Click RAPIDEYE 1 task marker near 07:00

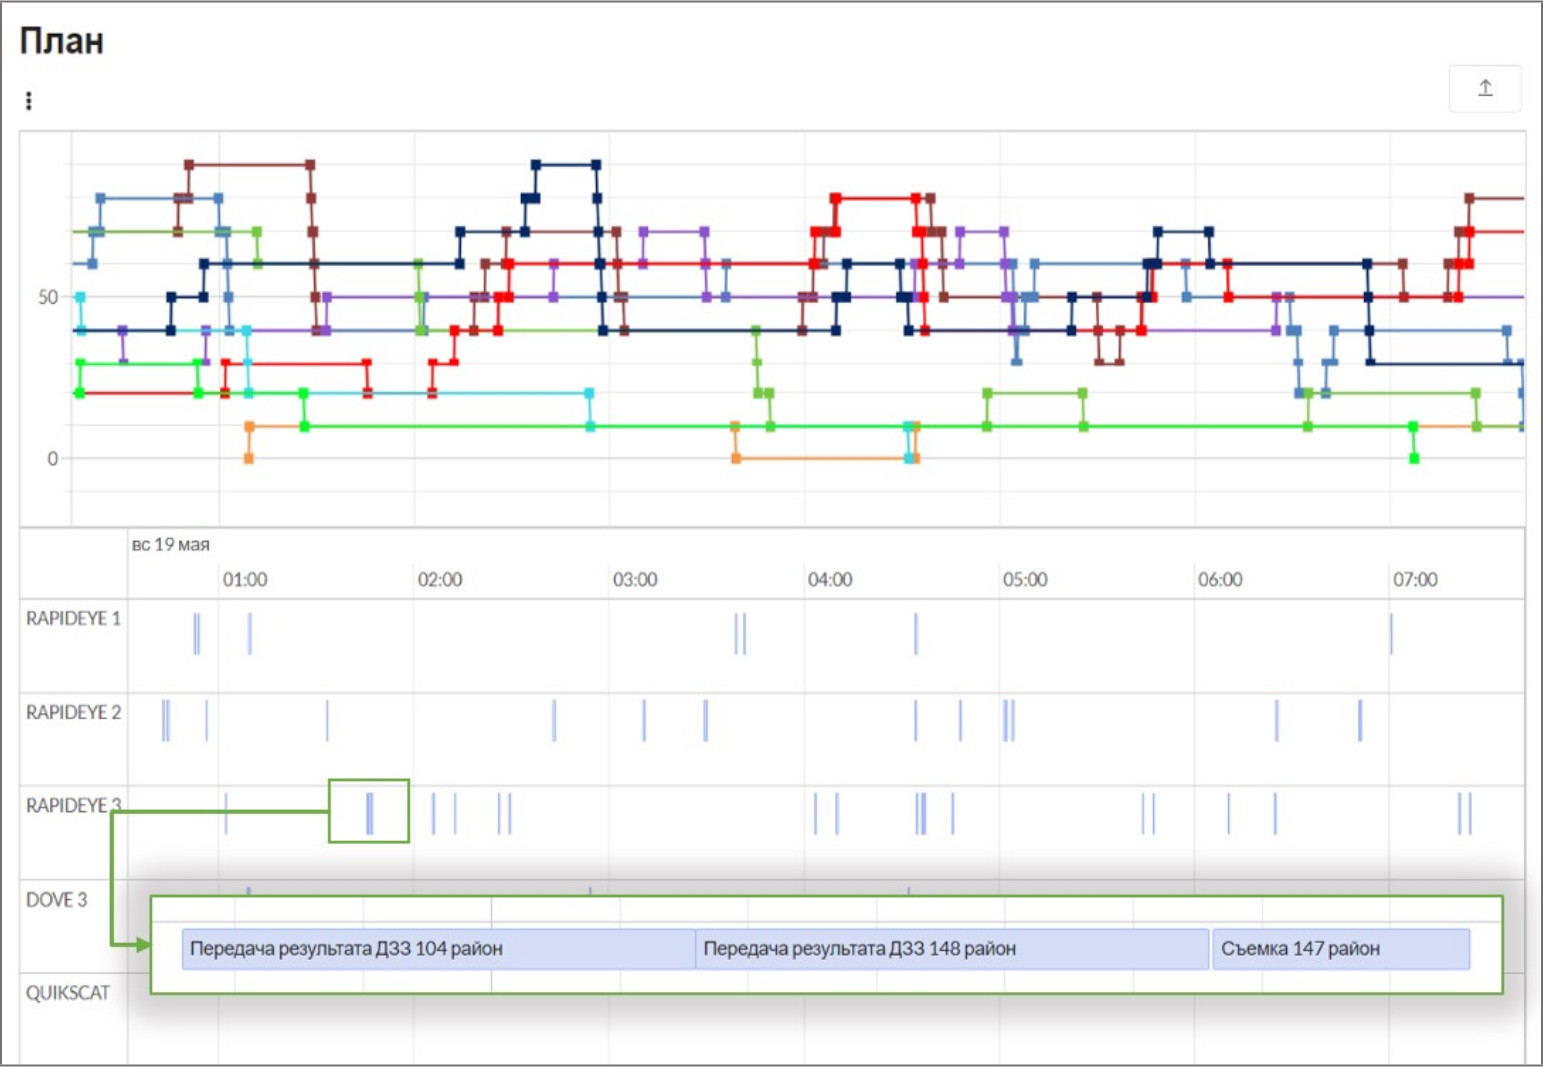click(1390, 634)
